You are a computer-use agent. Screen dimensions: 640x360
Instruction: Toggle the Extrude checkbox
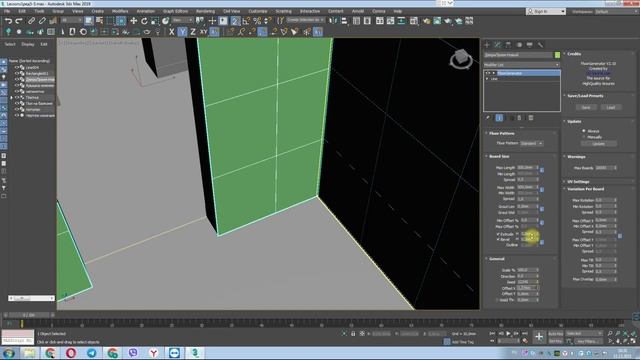(498, 234)
